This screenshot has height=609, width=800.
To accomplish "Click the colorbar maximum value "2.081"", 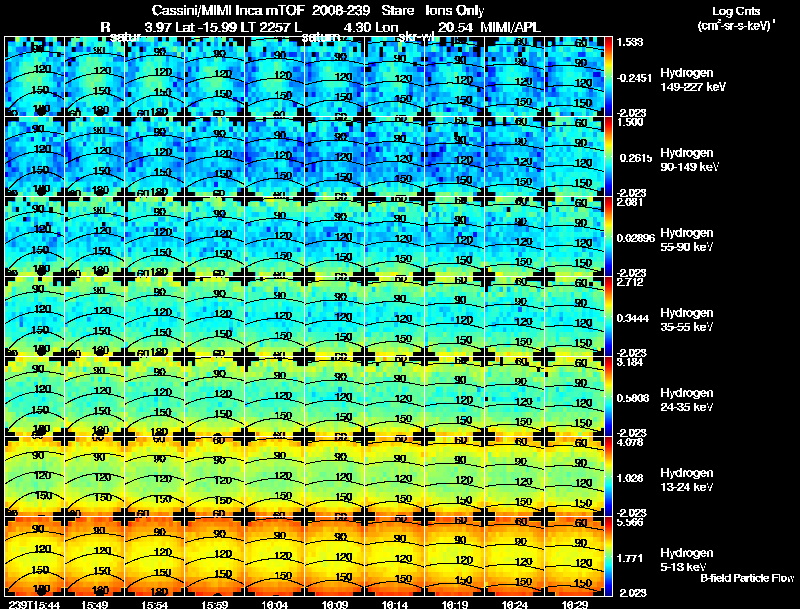I will coord(630,202).
